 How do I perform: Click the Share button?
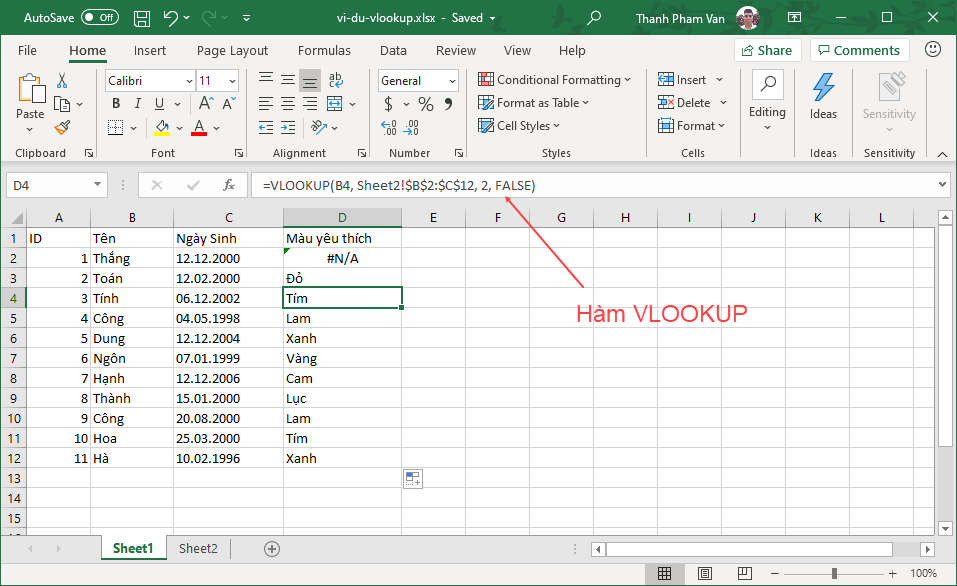(767, 50)
